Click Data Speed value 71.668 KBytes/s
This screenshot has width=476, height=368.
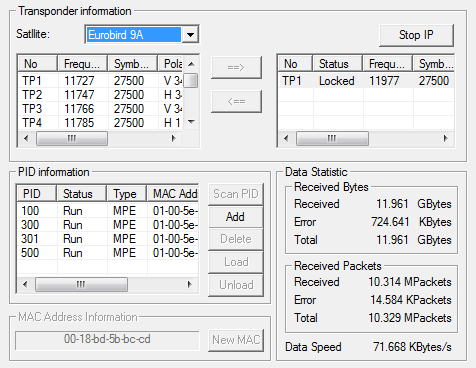pos(412,347)
